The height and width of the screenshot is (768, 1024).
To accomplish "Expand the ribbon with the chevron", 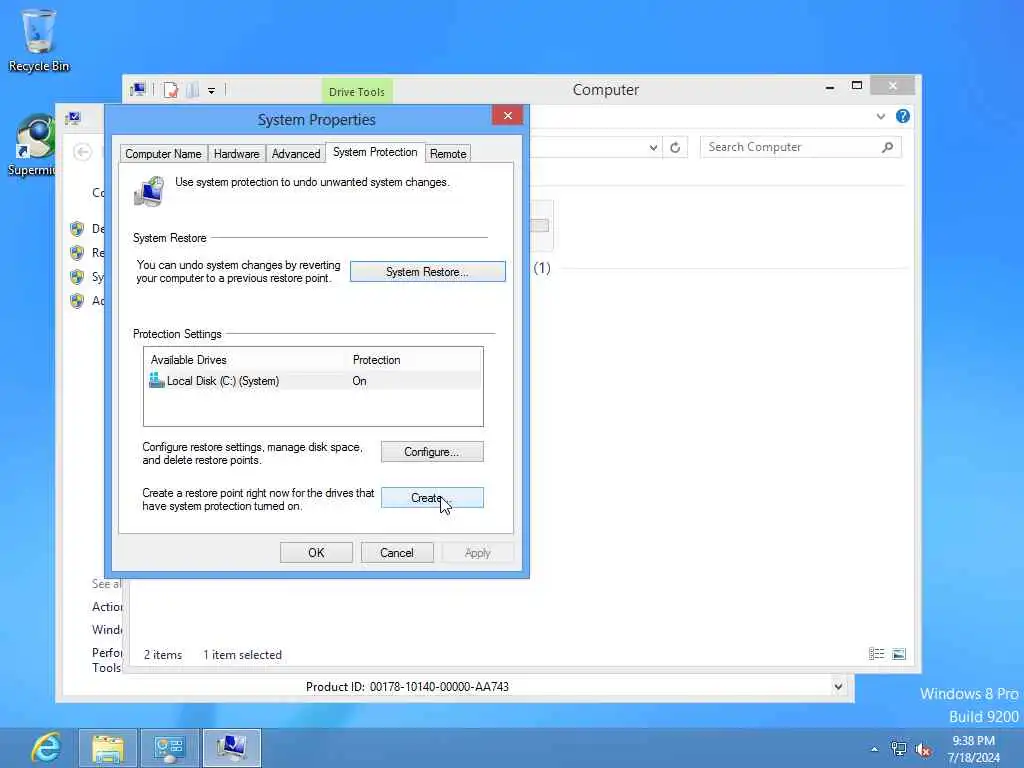I will [881, 116].
